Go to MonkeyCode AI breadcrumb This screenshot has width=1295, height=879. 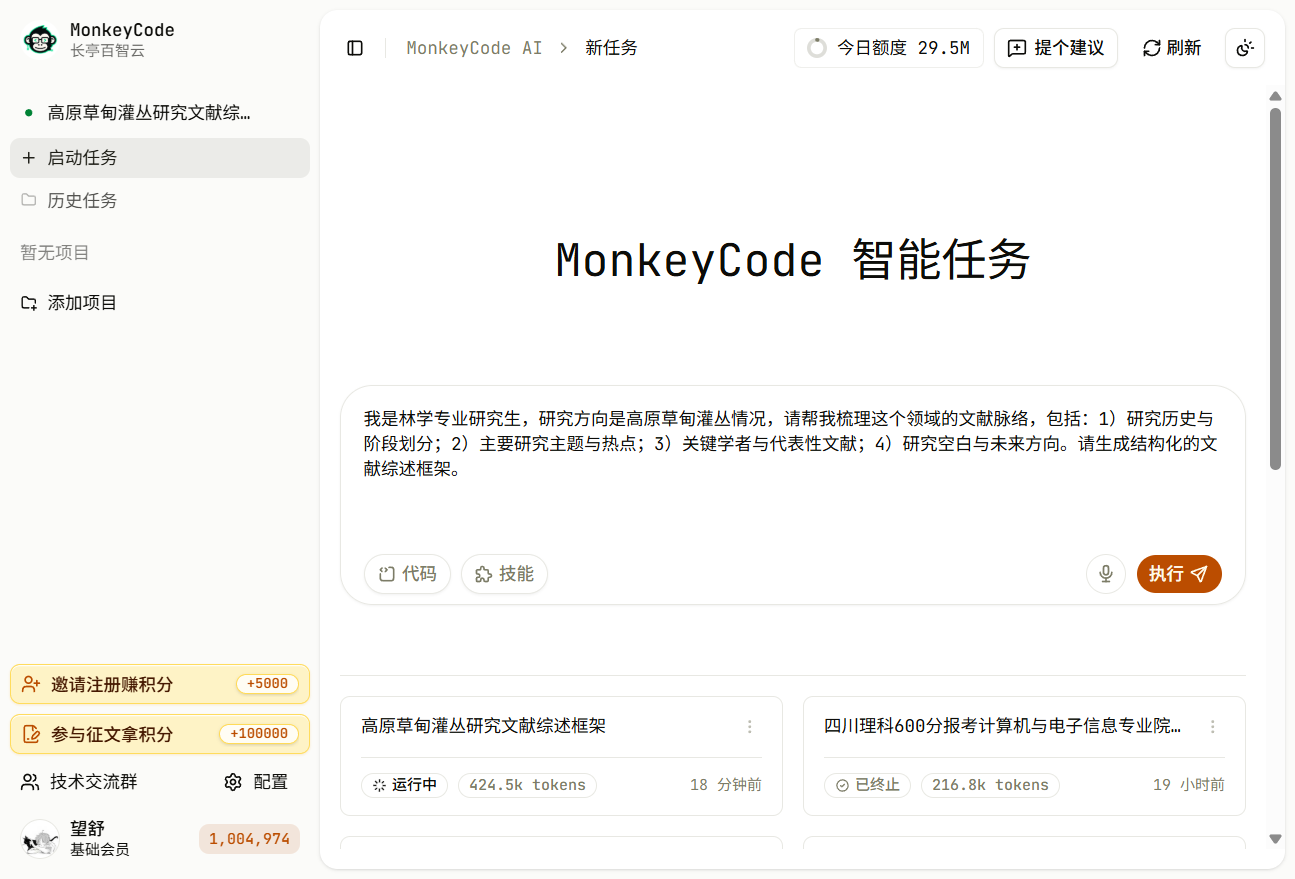pos(474,48)
